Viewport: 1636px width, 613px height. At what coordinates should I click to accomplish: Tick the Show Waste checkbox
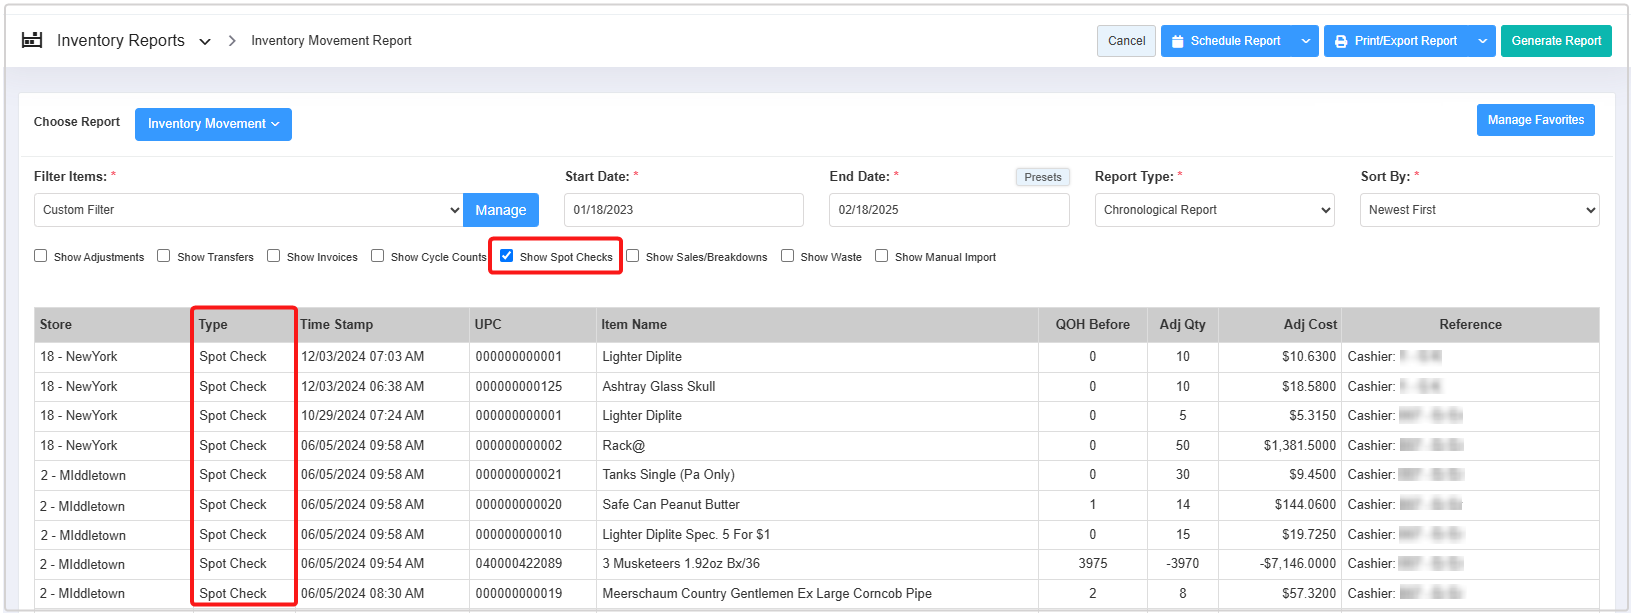788,256
